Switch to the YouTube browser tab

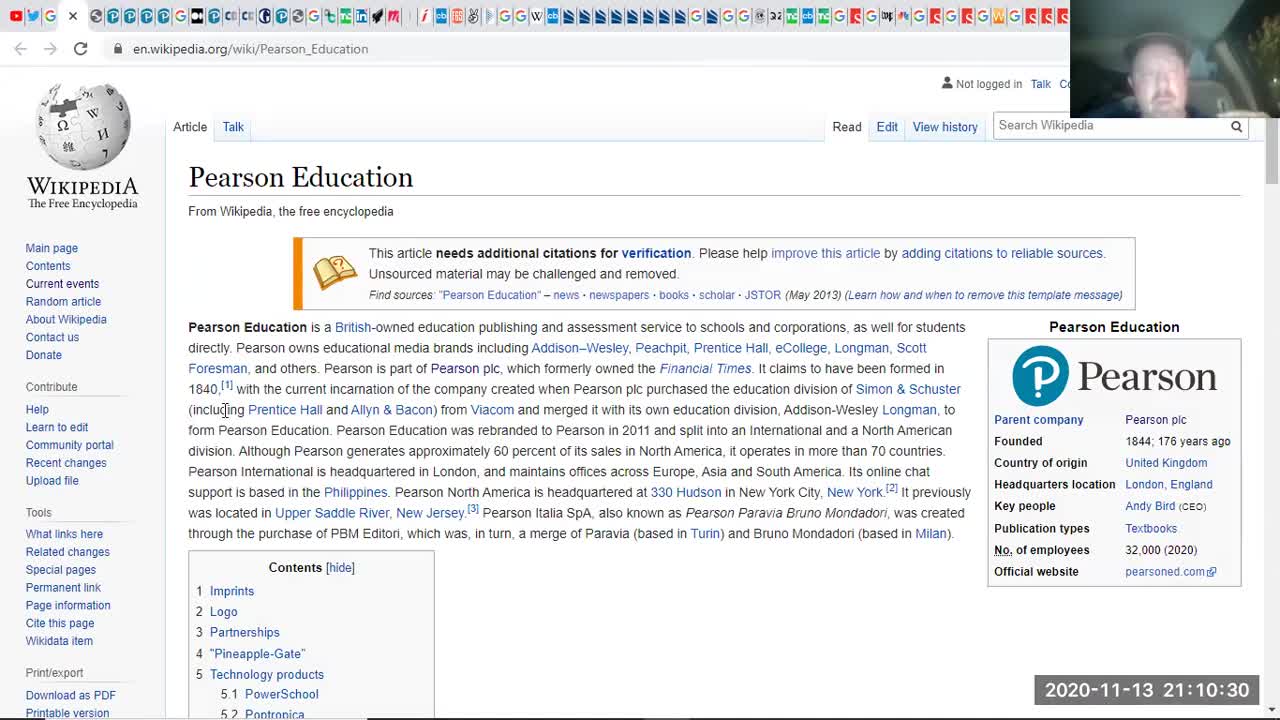[x=16, y=16]
